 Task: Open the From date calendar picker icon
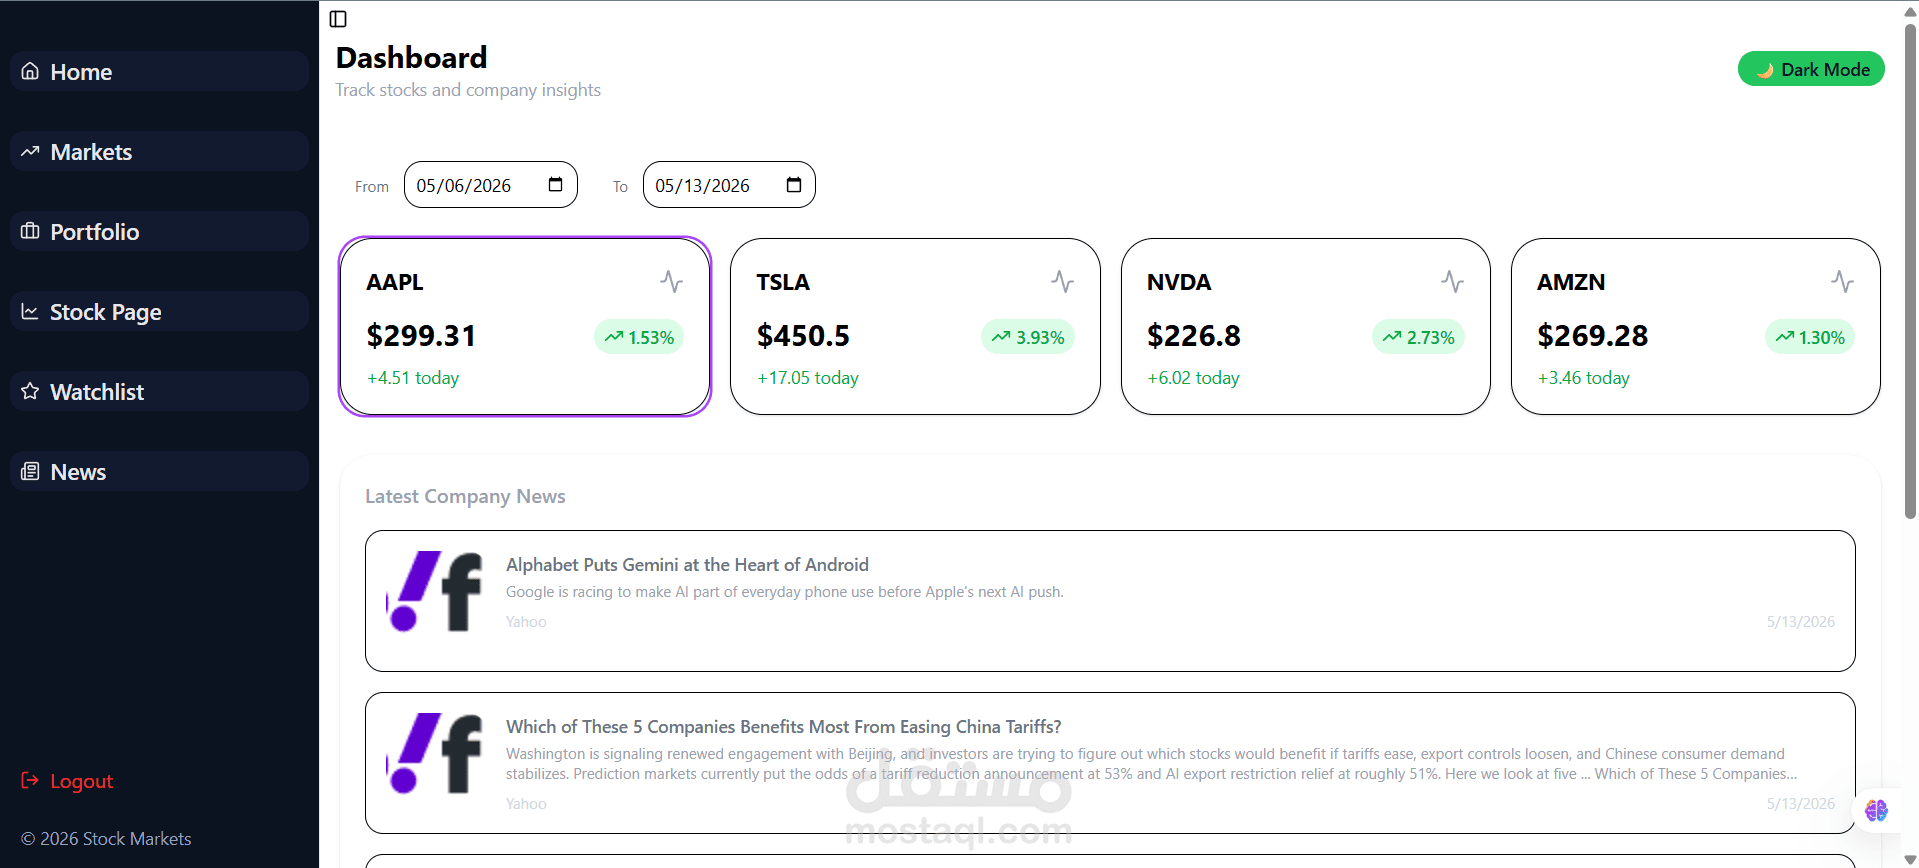click(556, 184)
